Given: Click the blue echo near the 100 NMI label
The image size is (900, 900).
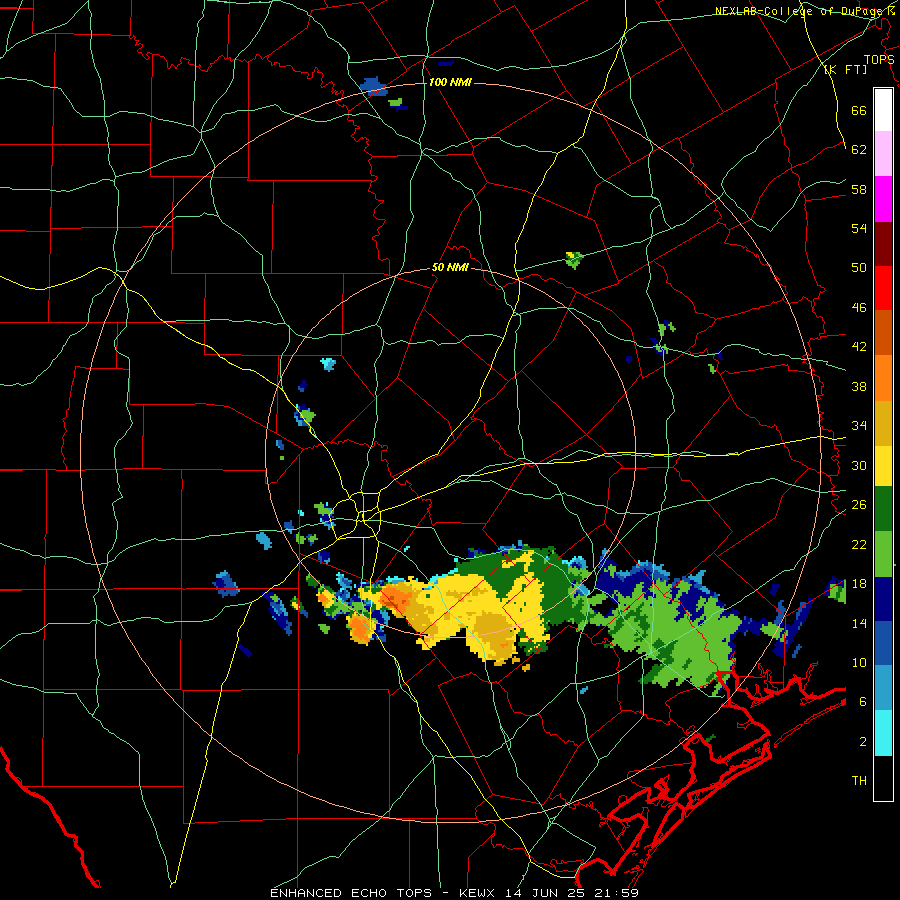Looking at the screenshot, I should pyautogui.click(x=374, y=86).
